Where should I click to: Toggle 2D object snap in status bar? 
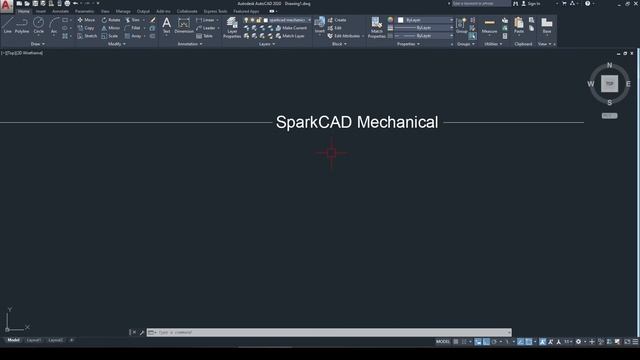[528, 342]
